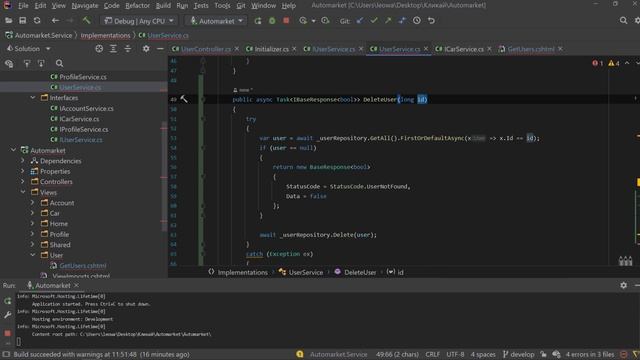This screenshot has width=640, height=360.
Task: Click the 49:66 caret position indicator
Action: pos(397,354)
